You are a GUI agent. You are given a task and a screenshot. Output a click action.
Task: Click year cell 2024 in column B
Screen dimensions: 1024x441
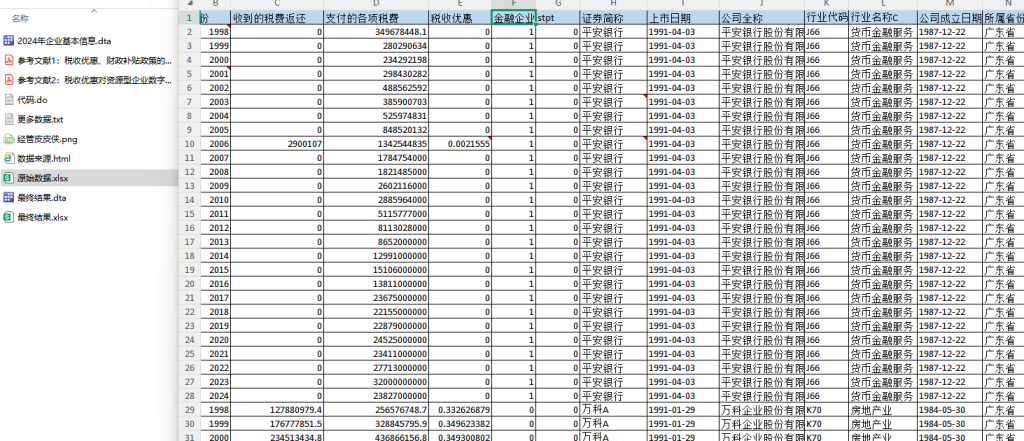(214, 396)
